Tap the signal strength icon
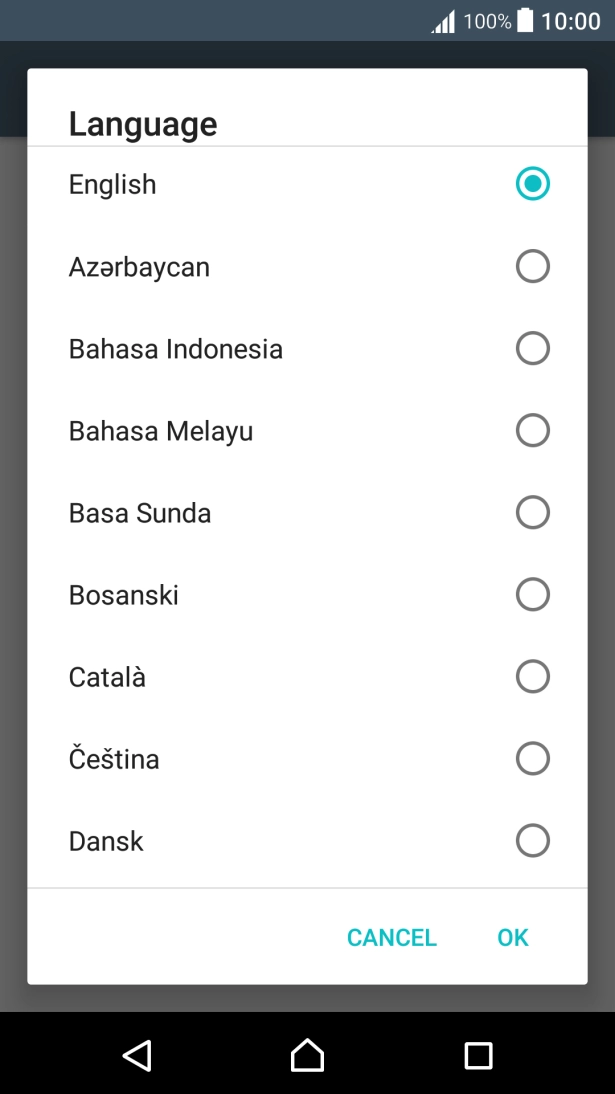The height and width of the screenshot is (1094, 615). [x=443, y=21]
